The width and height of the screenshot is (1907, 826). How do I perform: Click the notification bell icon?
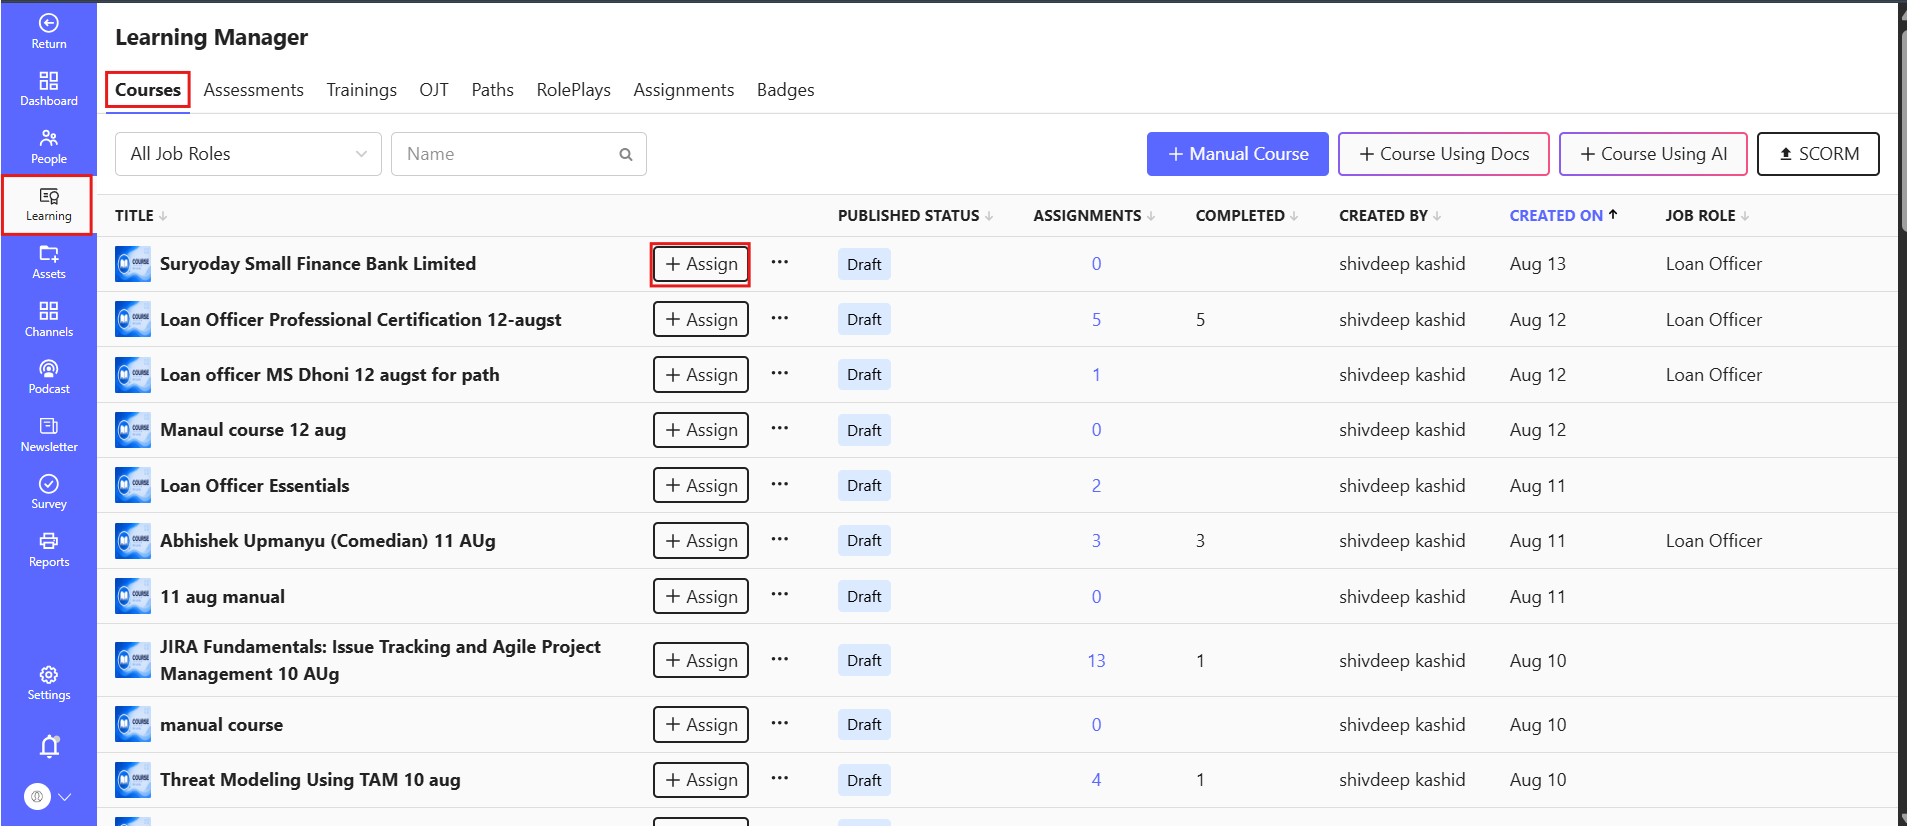49,746
